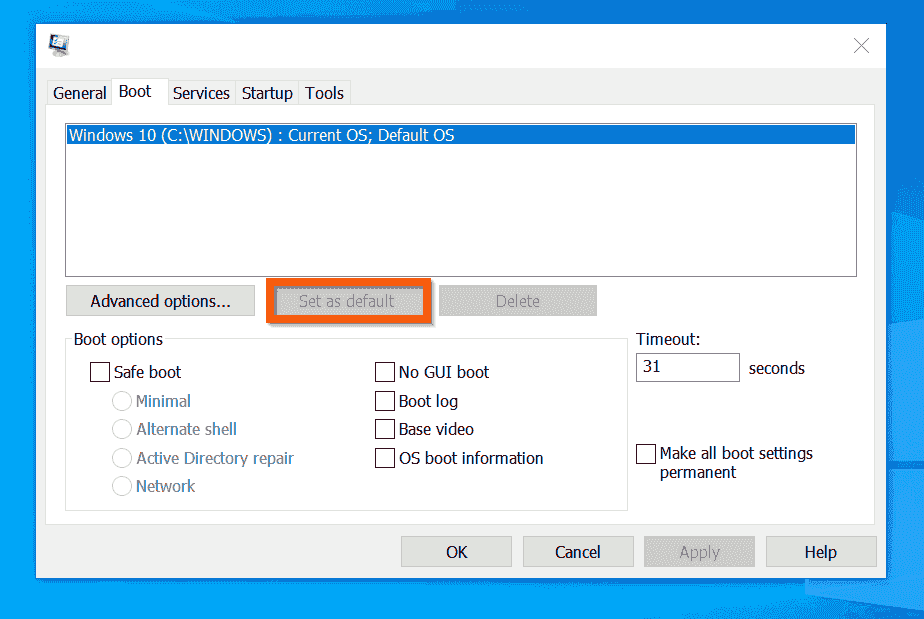Click the Timeout seconds input field
The image size is (924, 619).
tap(688, 367)
